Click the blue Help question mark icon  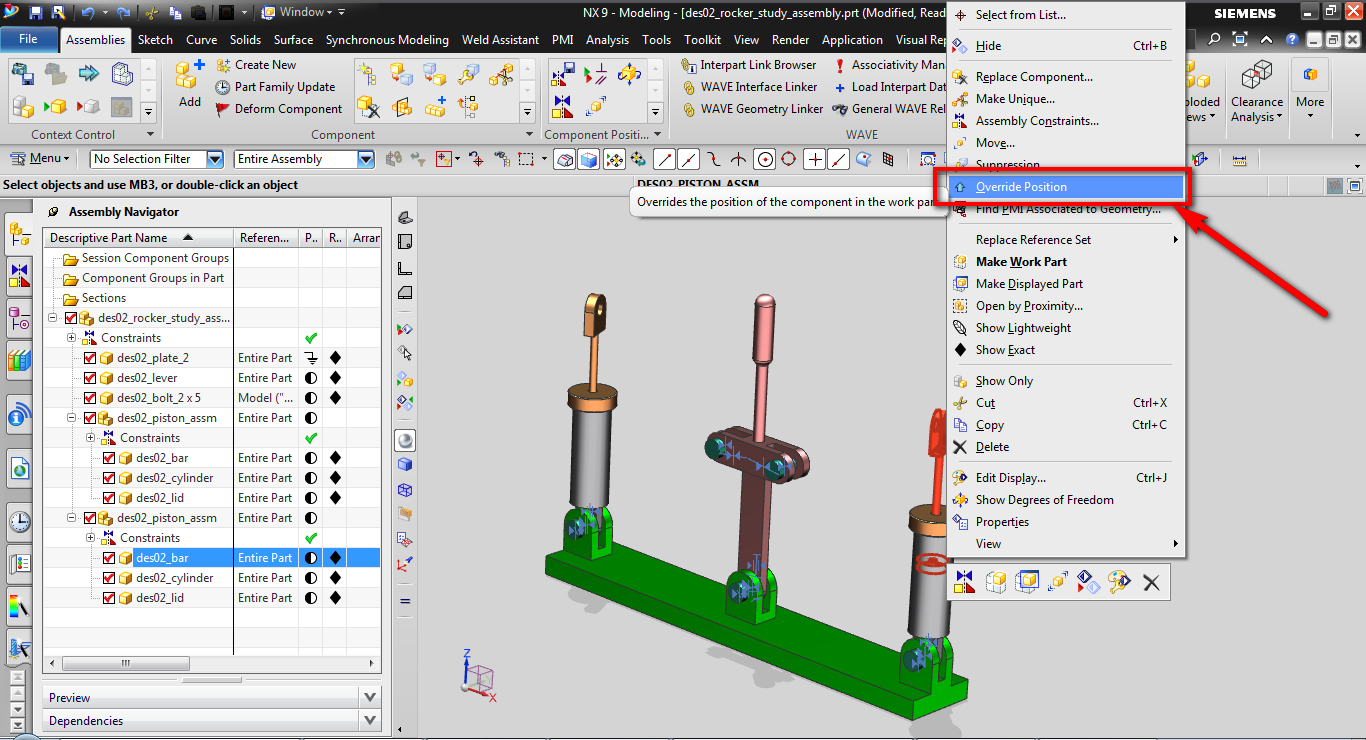point(1294,40)
